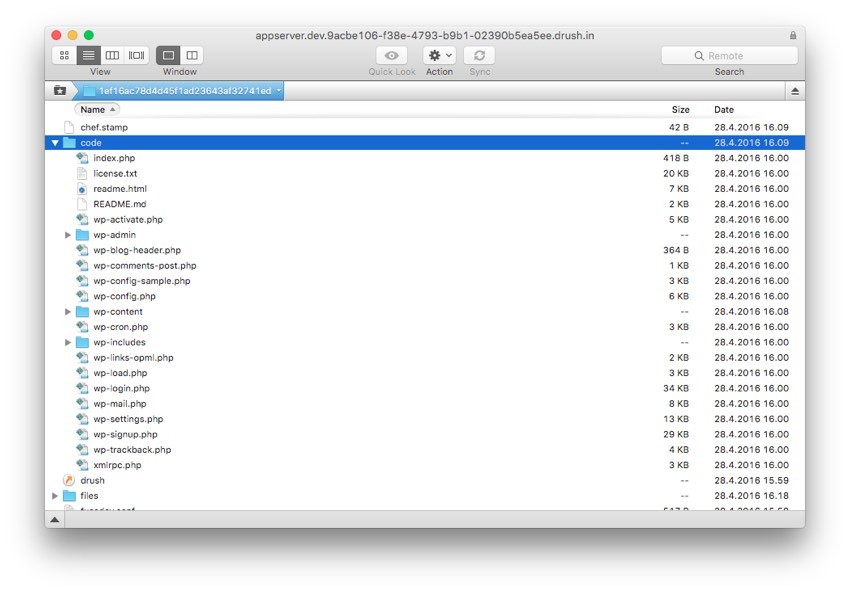This screenshot has width=850, height=593.
Task: Sort by the Date column header
Action: click(x=724, y=109)
